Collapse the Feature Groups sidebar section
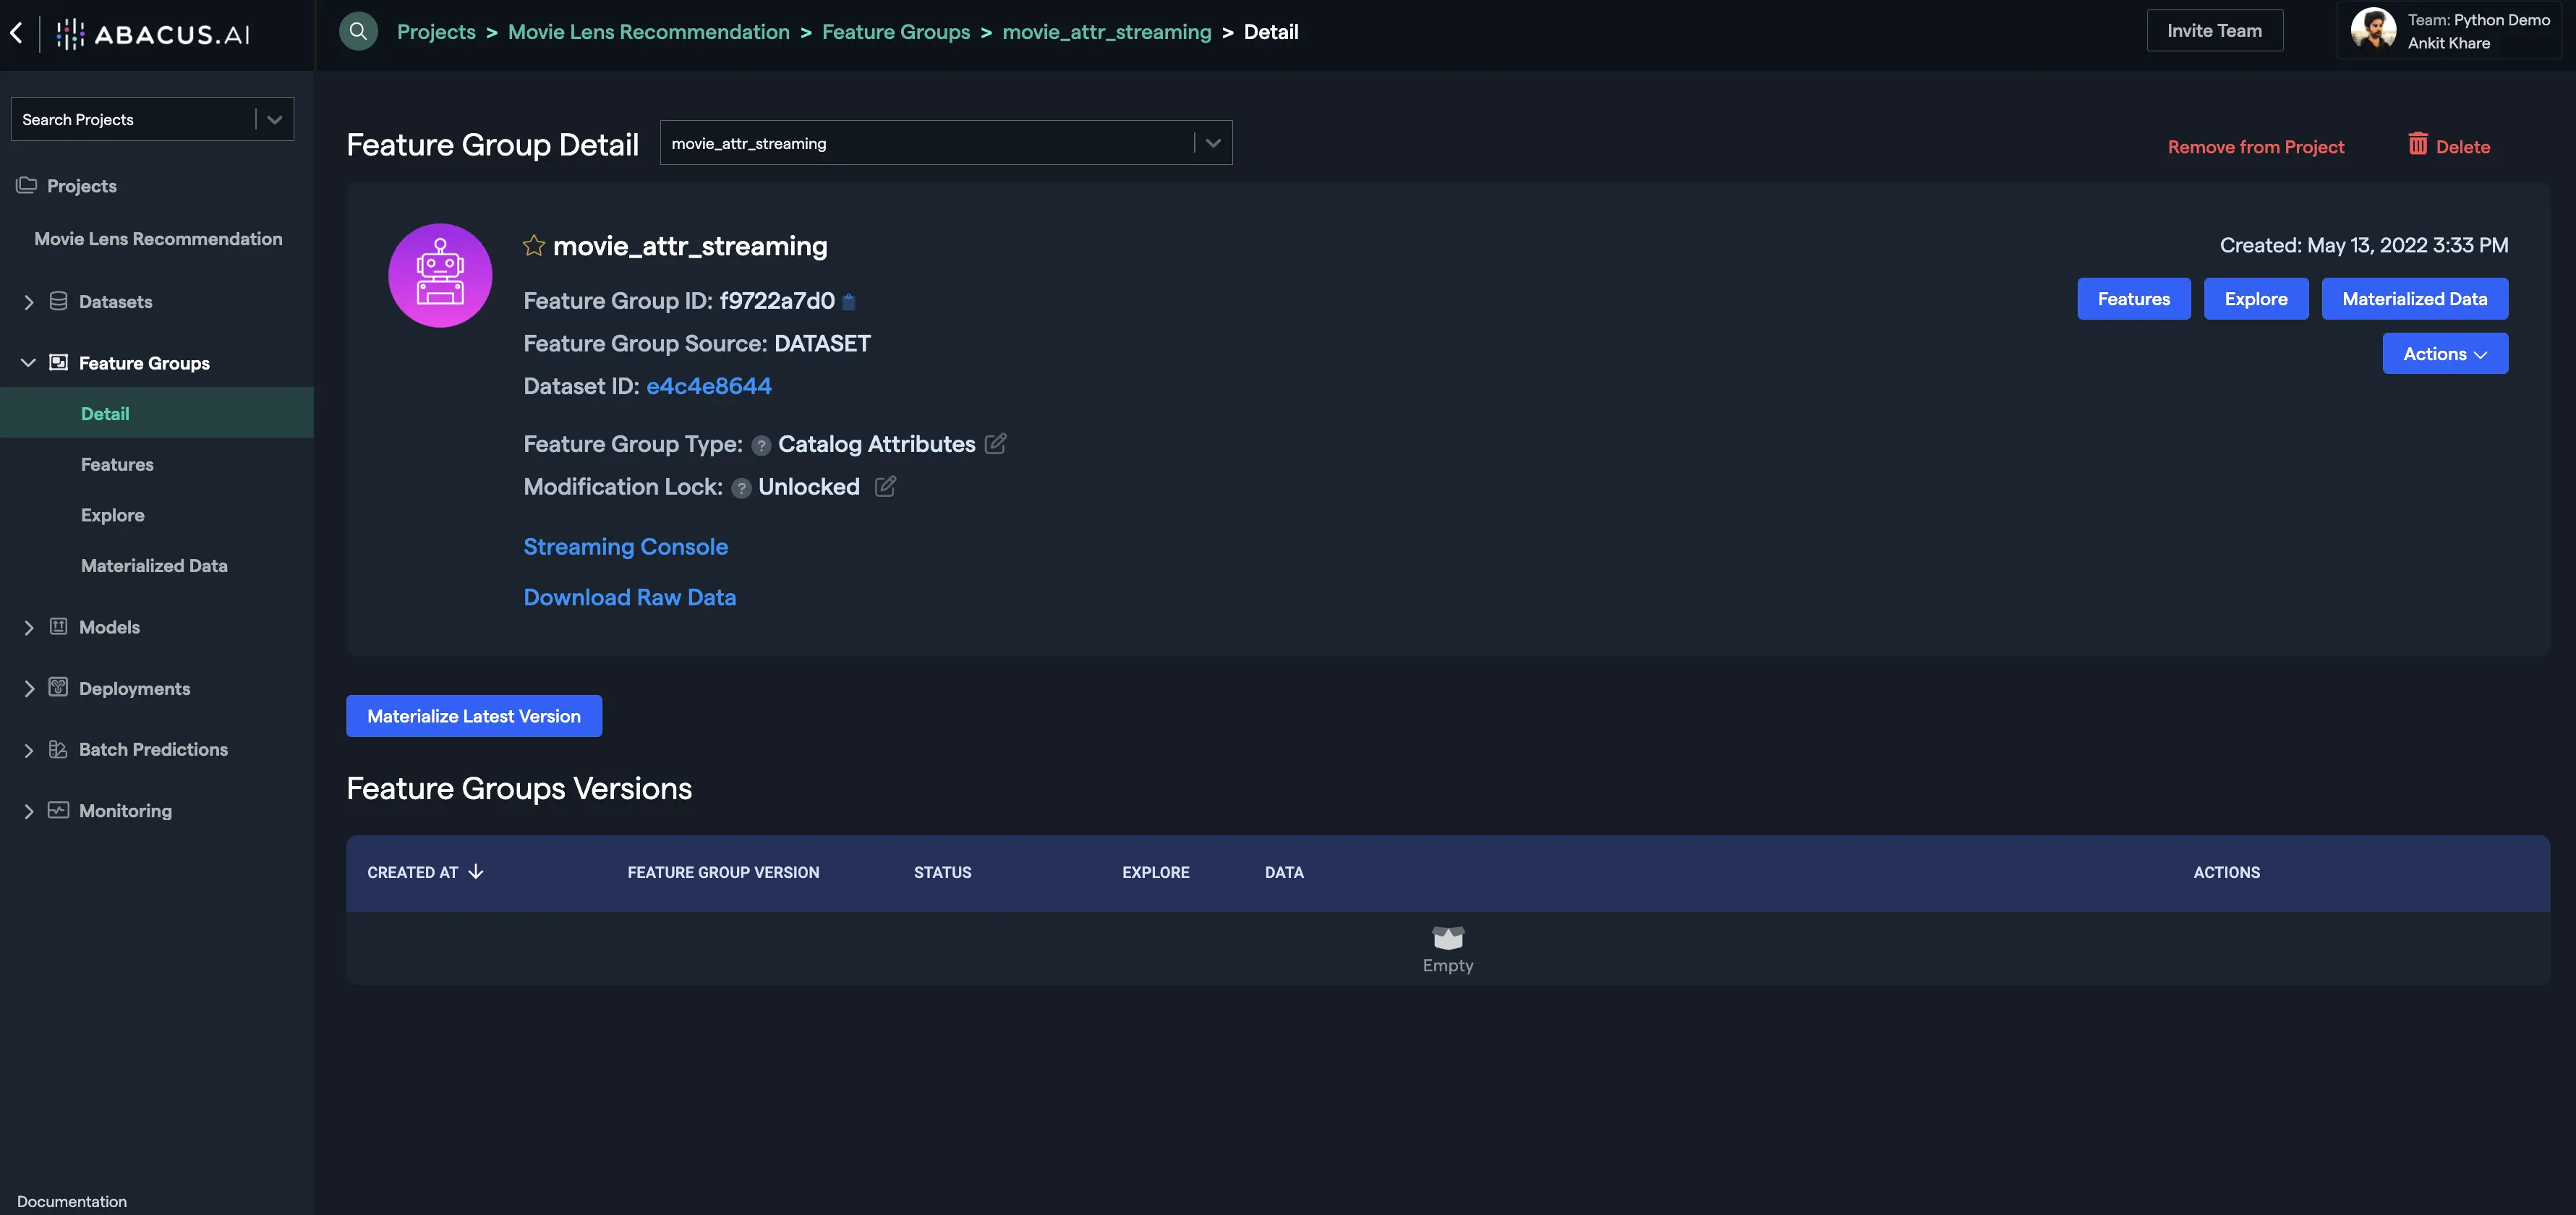 coord(28,363)
